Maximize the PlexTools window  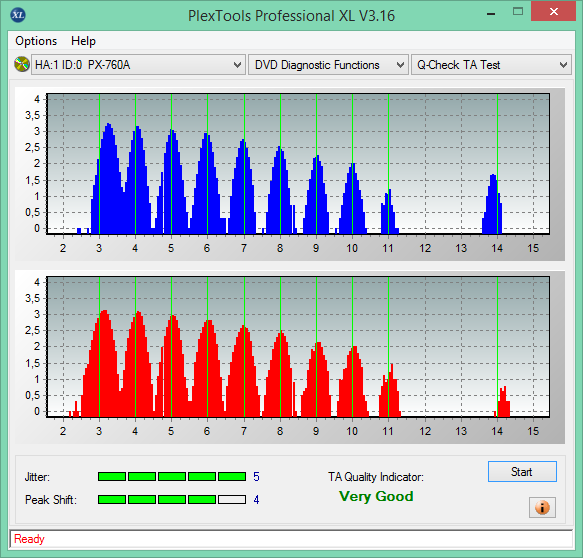click(518, 12)
